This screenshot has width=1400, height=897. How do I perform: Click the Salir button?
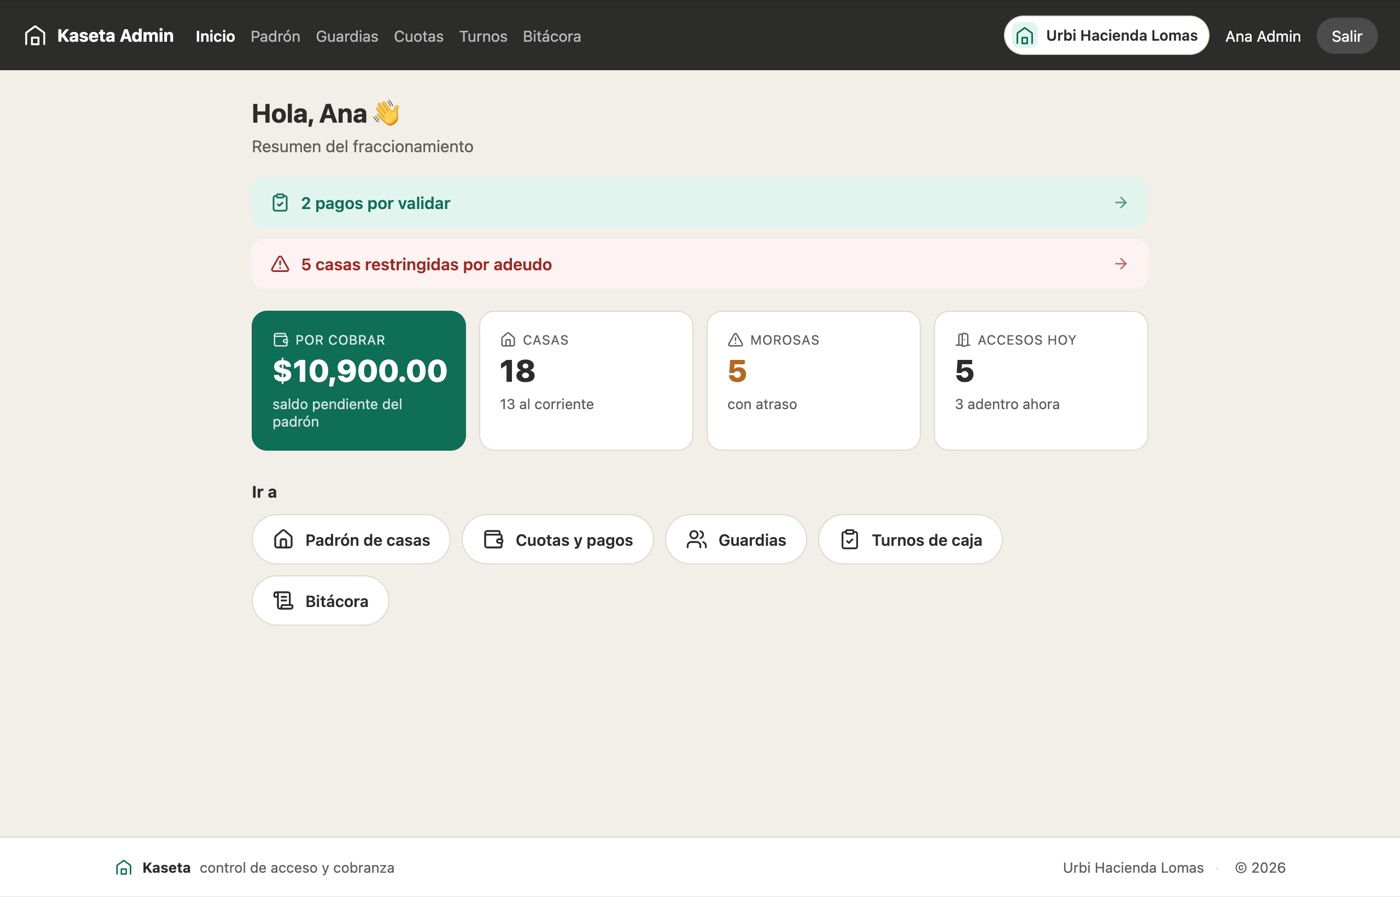pyautogui.click(x=1347, y=36)
